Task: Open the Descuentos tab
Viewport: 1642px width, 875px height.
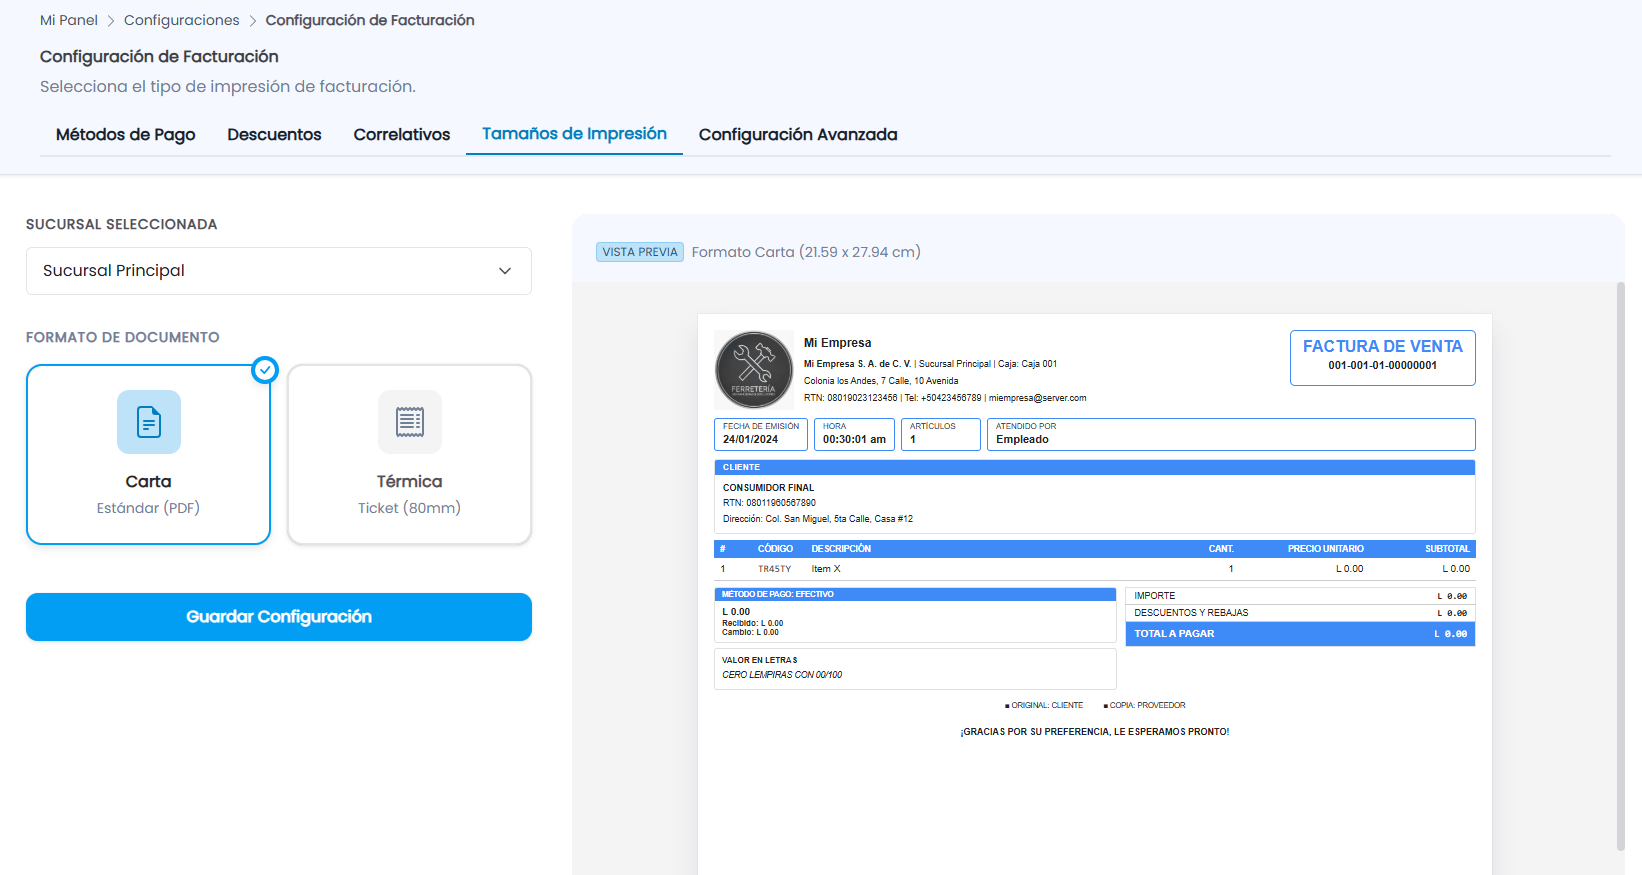Action: (274, 134)
